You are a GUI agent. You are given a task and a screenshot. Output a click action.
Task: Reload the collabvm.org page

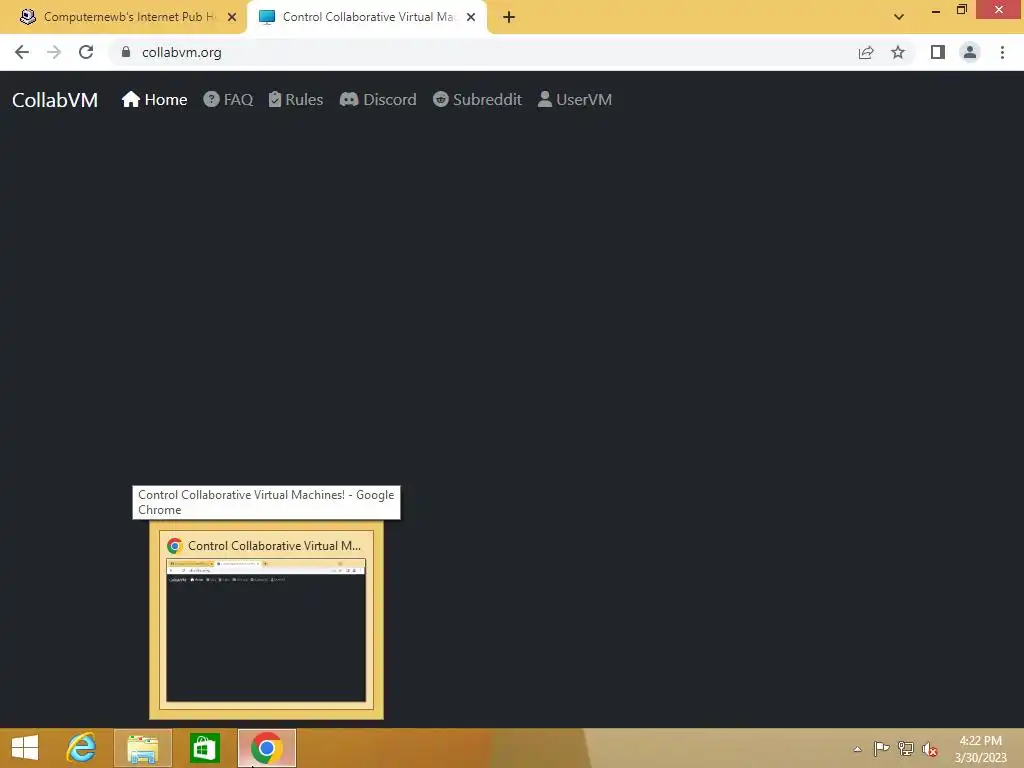pyautogui.click(x=86, y=52)
